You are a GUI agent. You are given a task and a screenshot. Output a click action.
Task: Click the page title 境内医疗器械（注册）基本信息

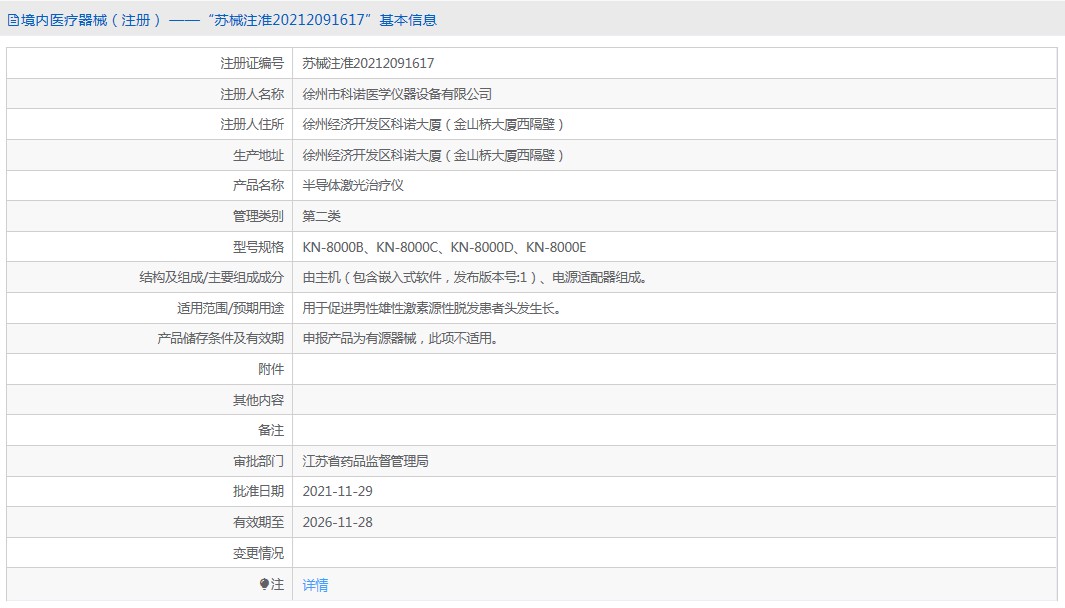click(228, 20)
